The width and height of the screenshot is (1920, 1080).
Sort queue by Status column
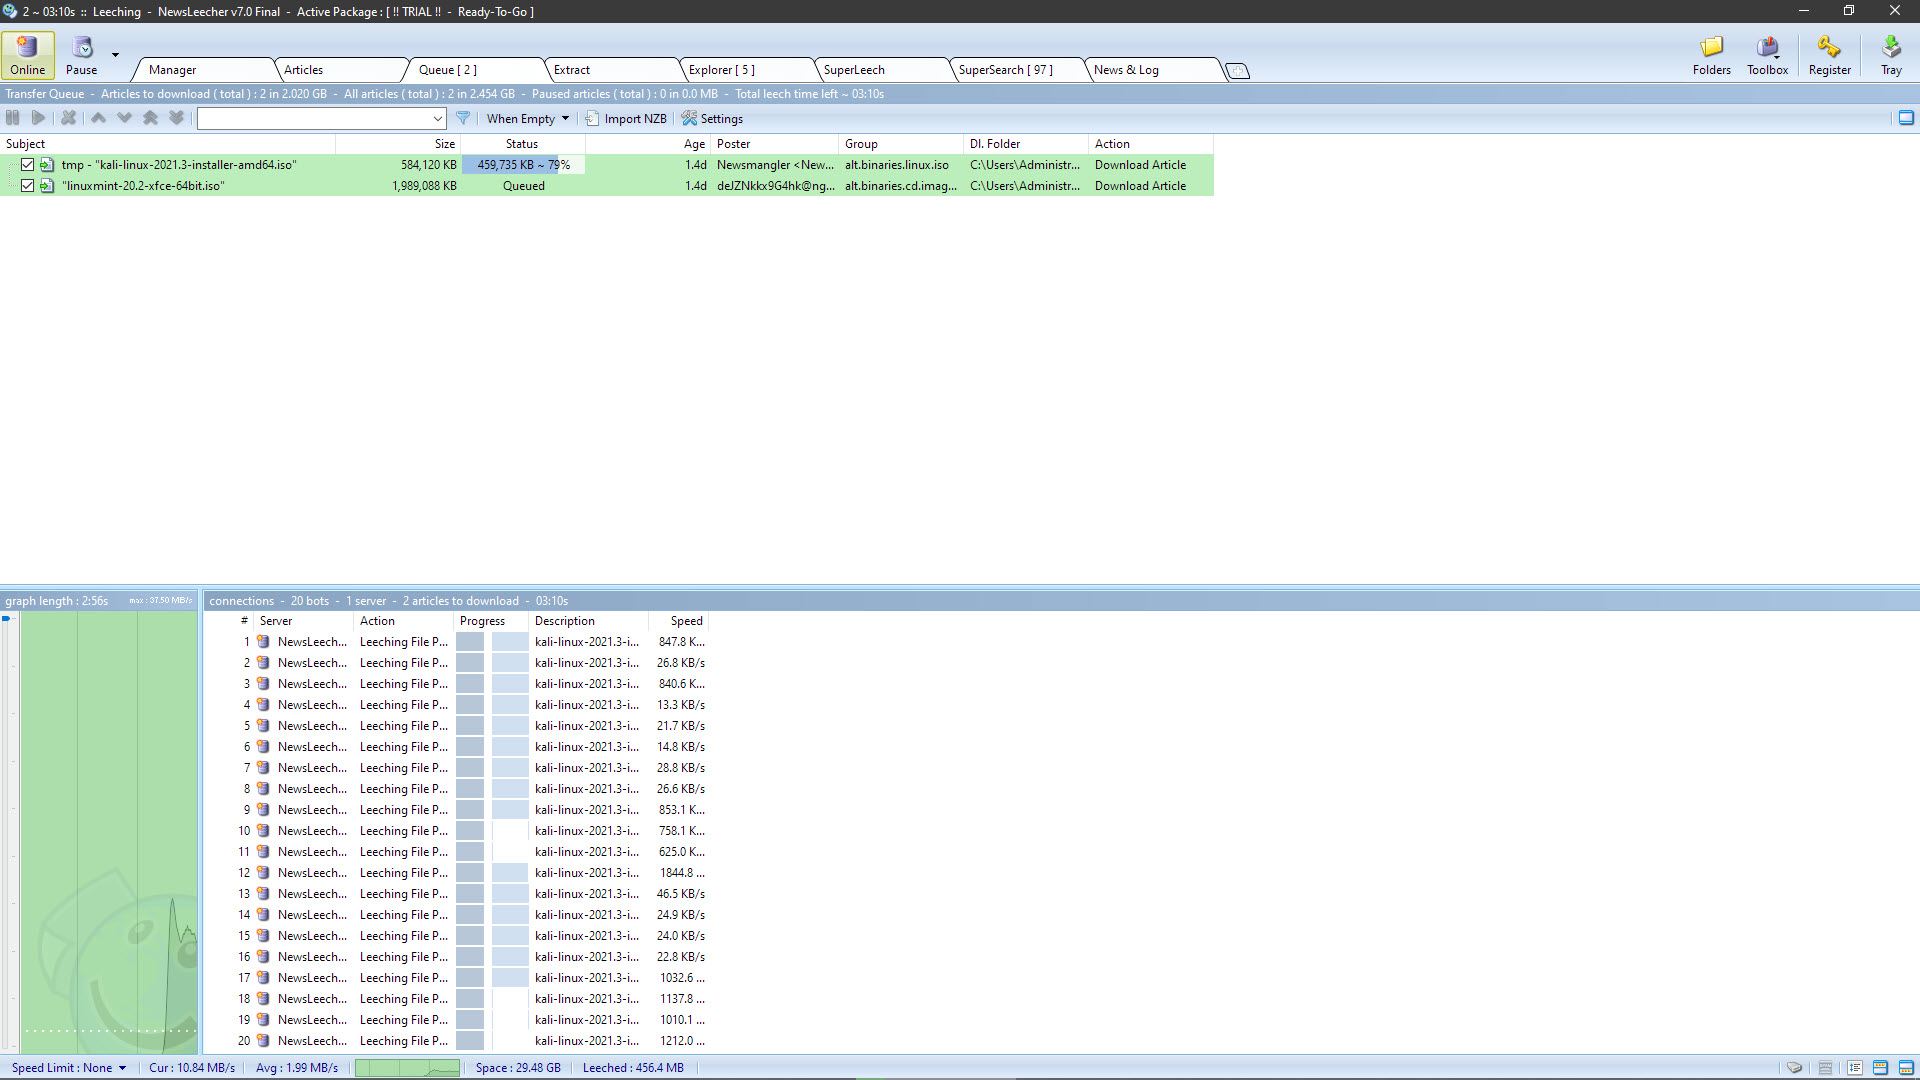click(522, 144)
